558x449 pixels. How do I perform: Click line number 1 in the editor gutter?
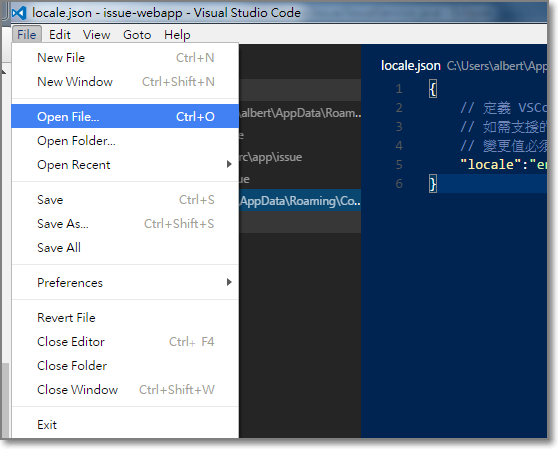[399, 89]
